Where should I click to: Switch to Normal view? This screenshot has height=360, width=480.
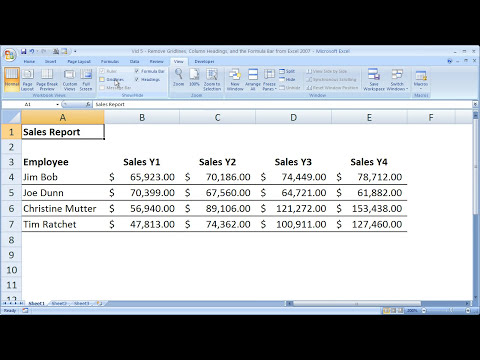coord(12,79)
